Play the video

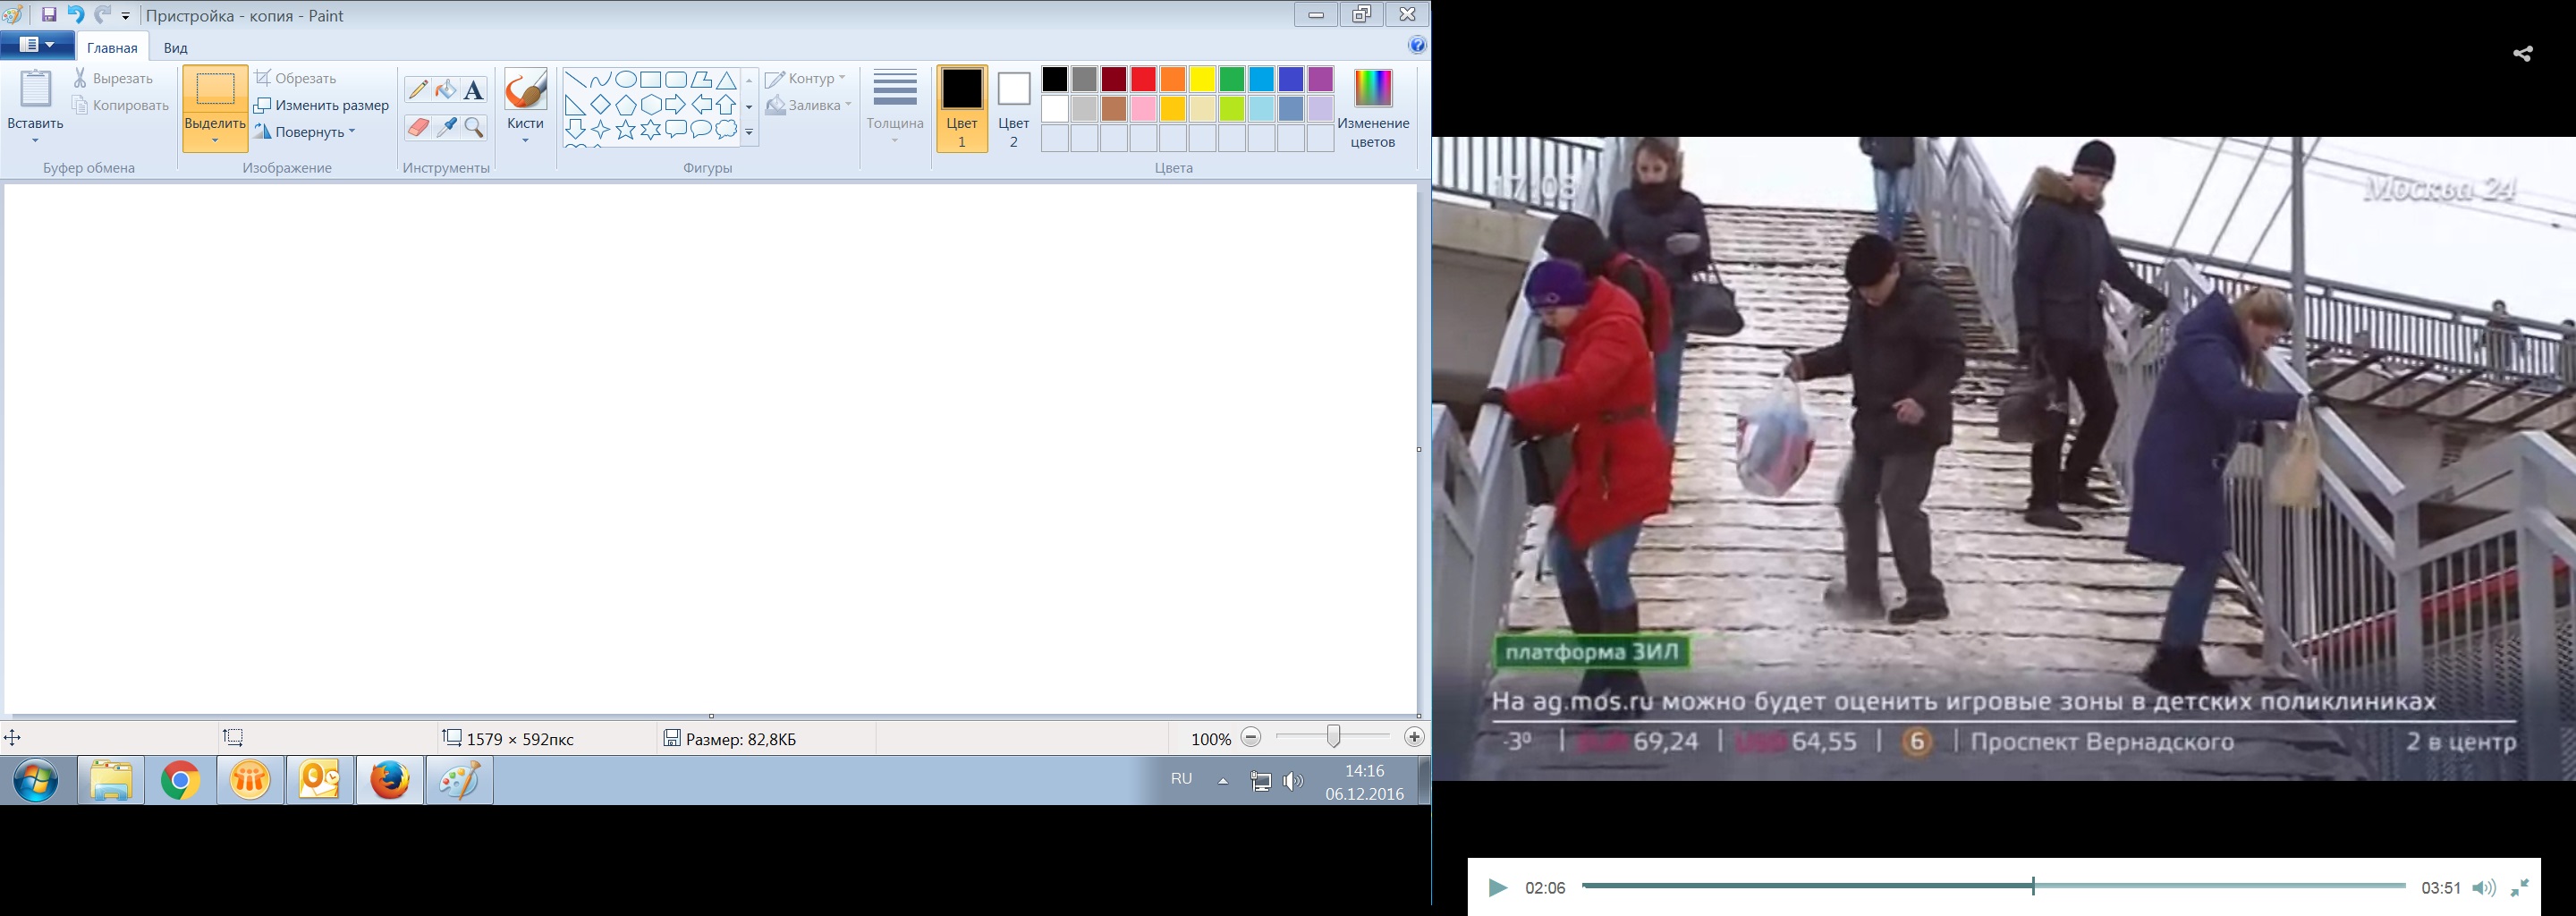click(1497, 888)
